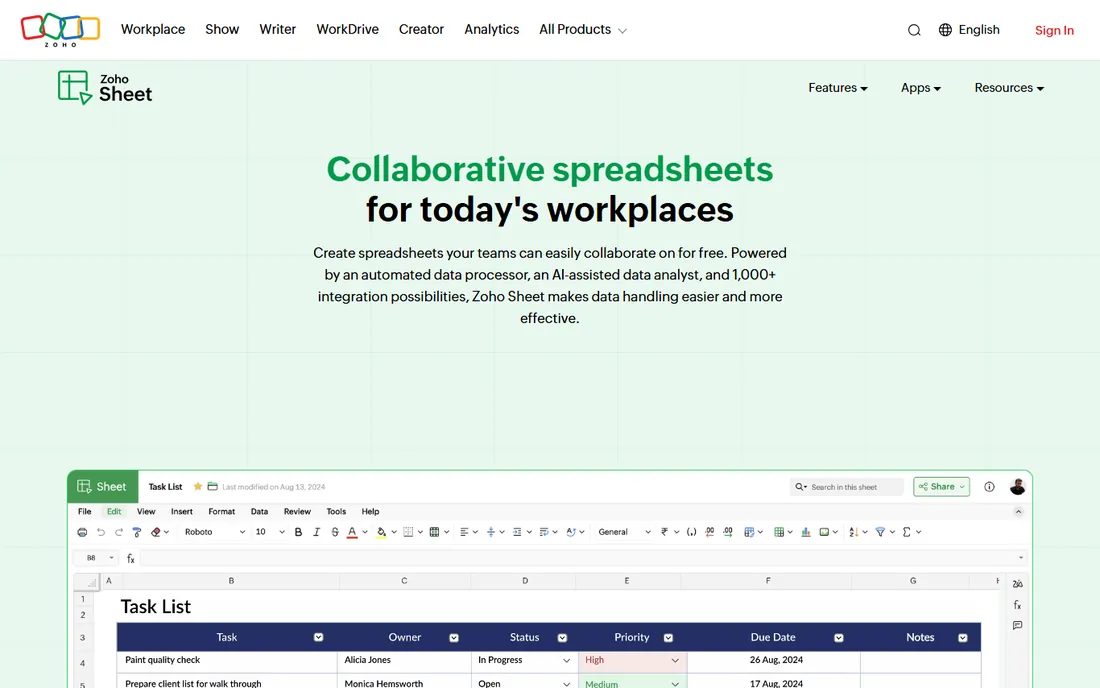Click the horizontal align icon
Viewport: 1100px width, 688px height.
point(464,532)
